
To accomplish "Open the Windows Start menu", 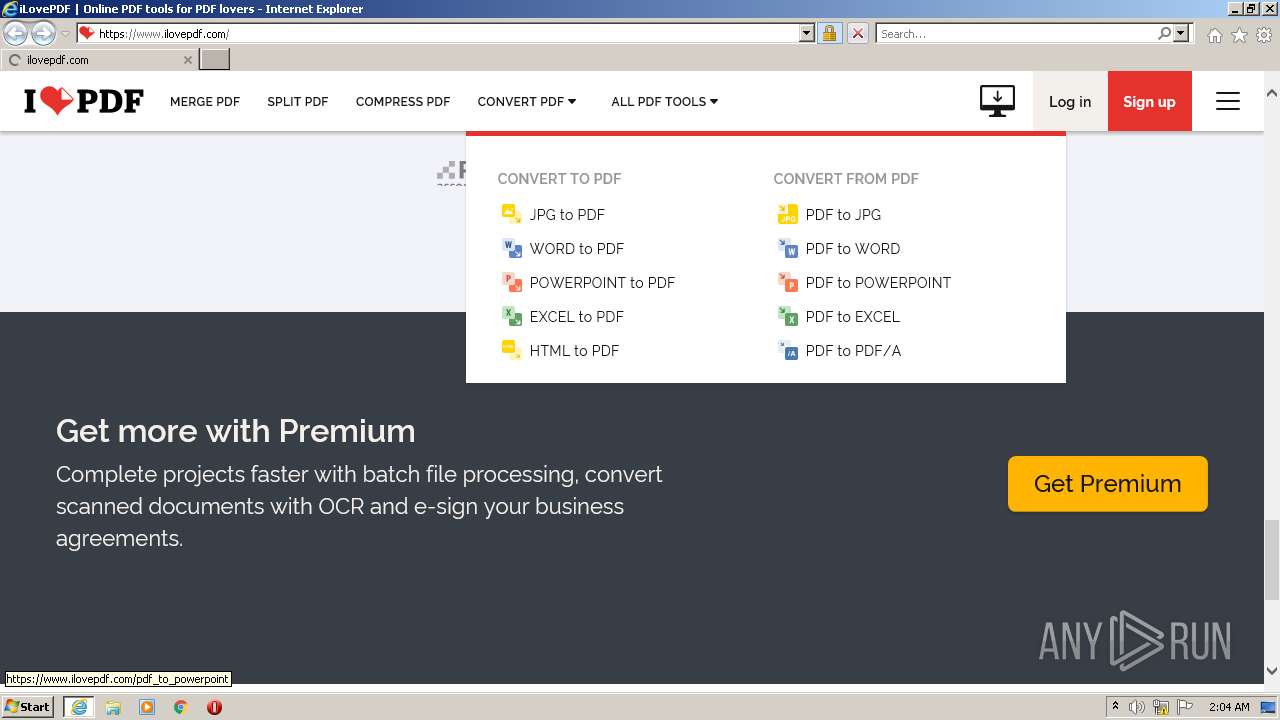I will point(28,706).
